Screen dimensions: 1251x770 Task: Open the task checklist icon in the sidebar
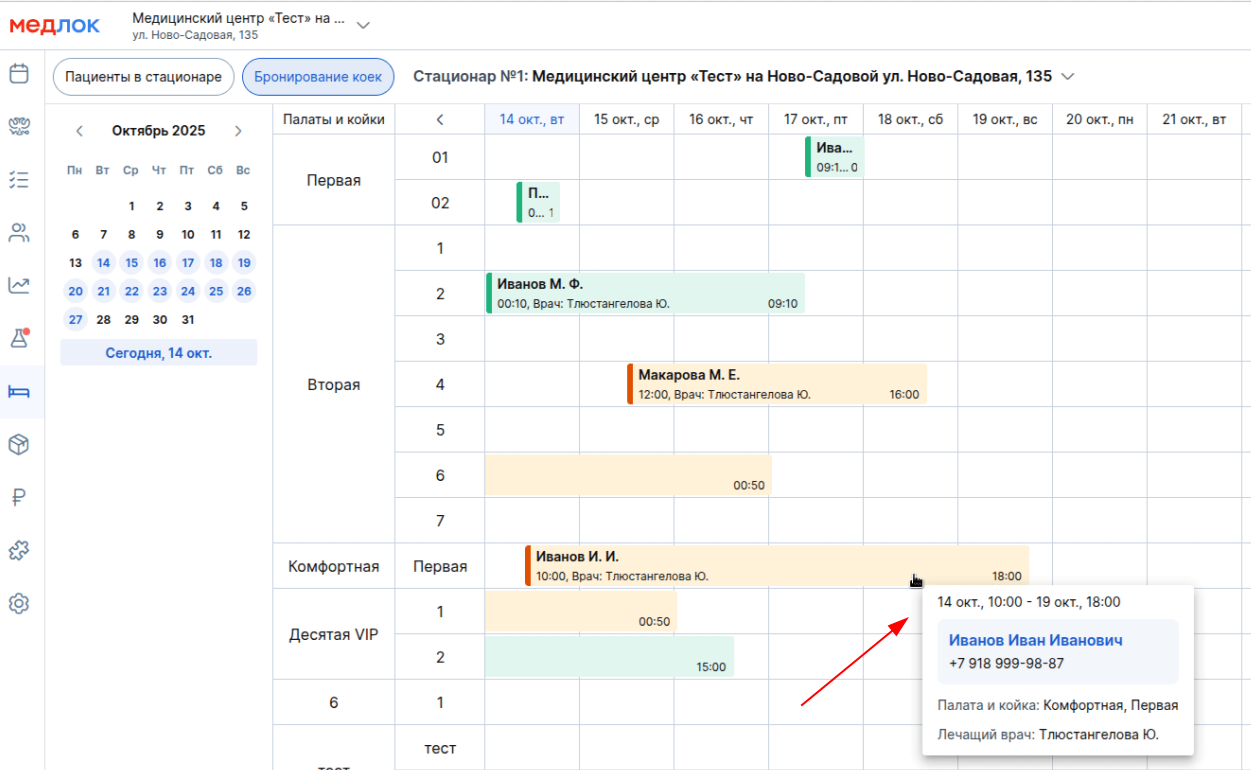[19, 180]
